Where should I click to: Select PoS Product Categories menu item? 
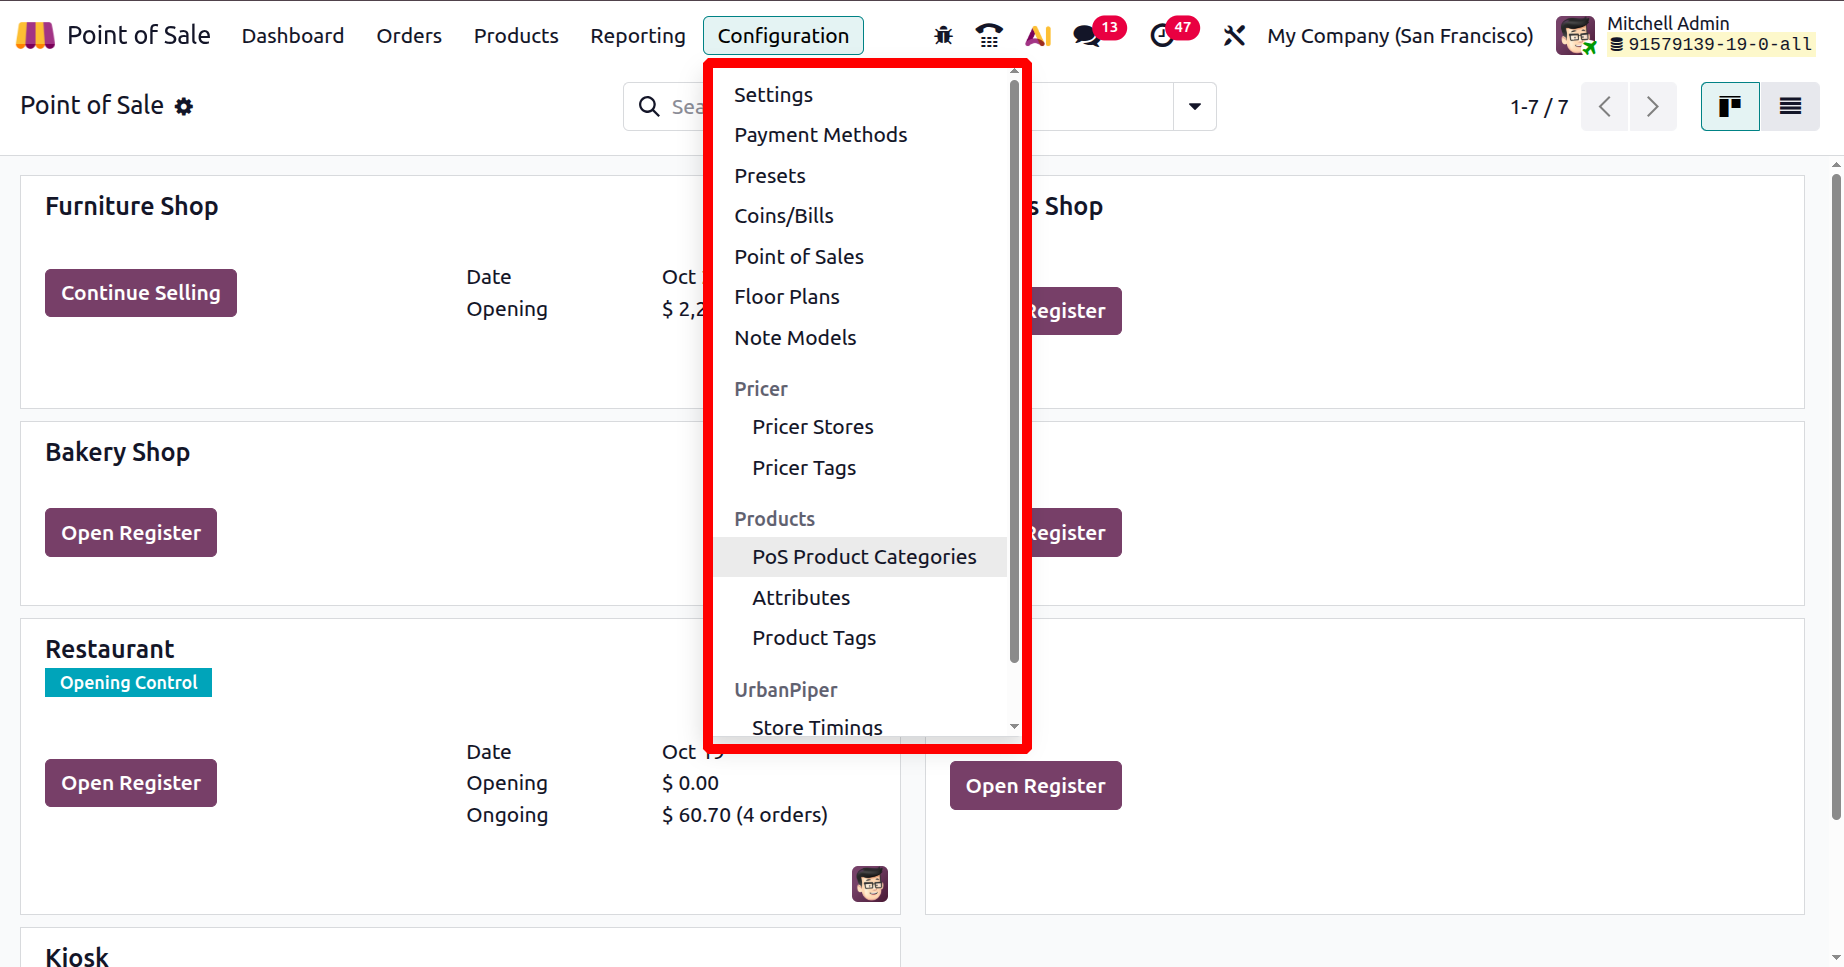point(864,557)
